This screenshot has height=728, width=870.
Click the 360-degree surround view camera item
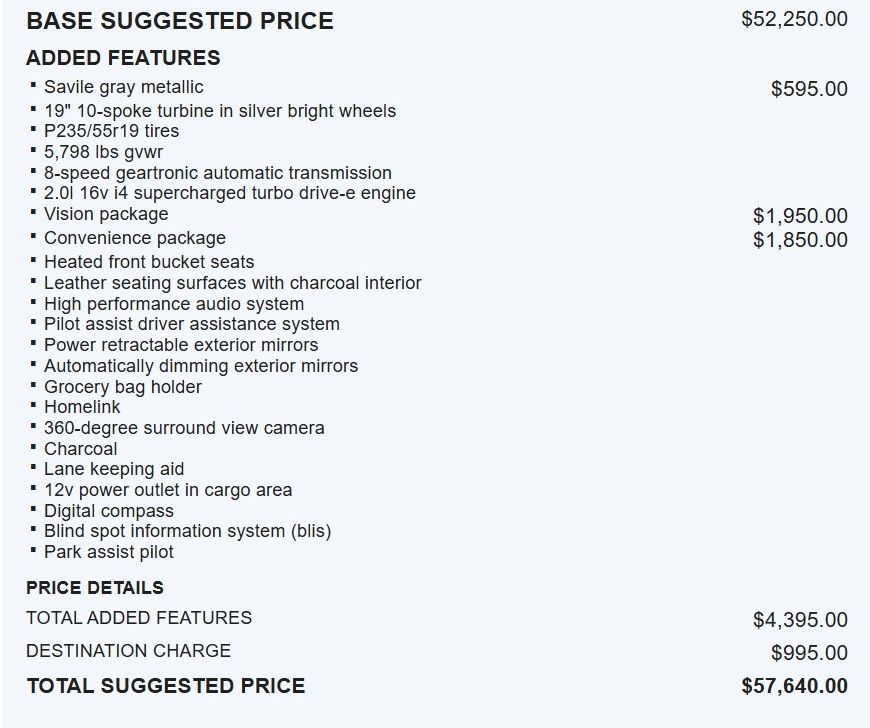coord(184,428)
